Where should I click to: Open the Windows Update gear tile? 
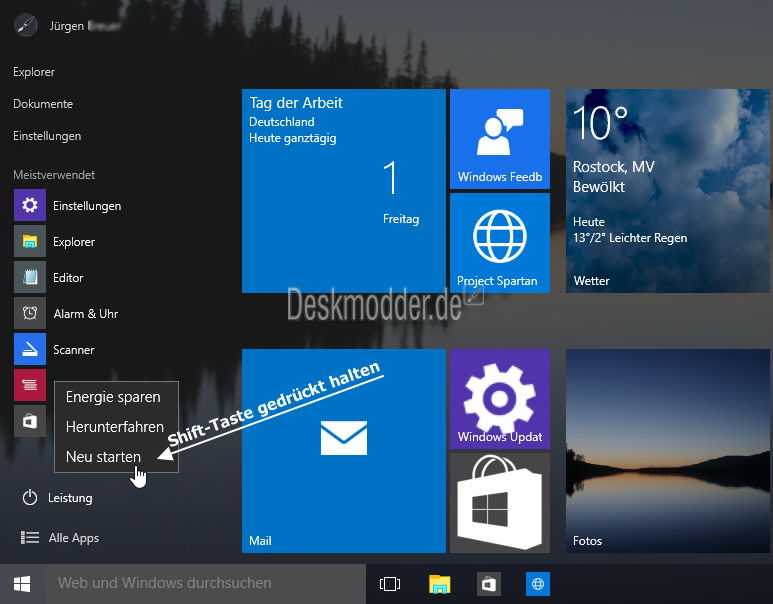pyautogui.click(x=500, y=399)
